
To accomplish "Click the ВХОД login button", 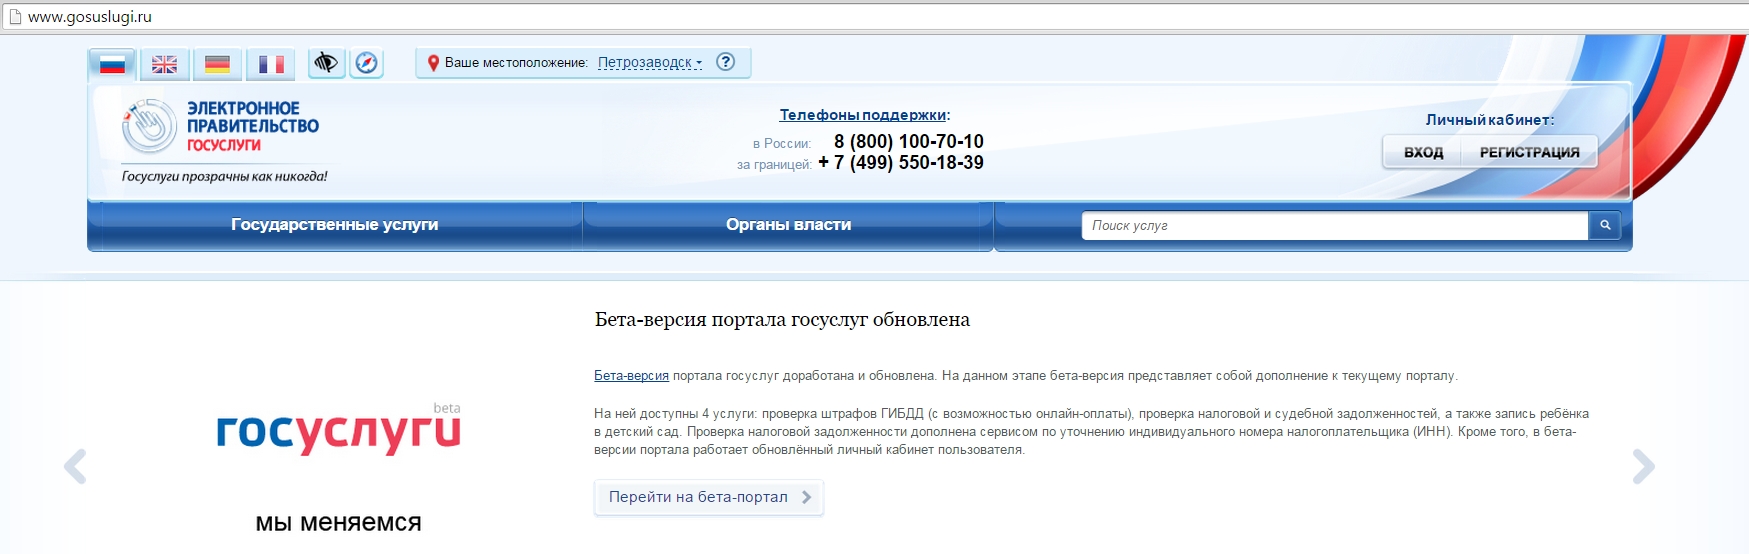I will 1423,152.
